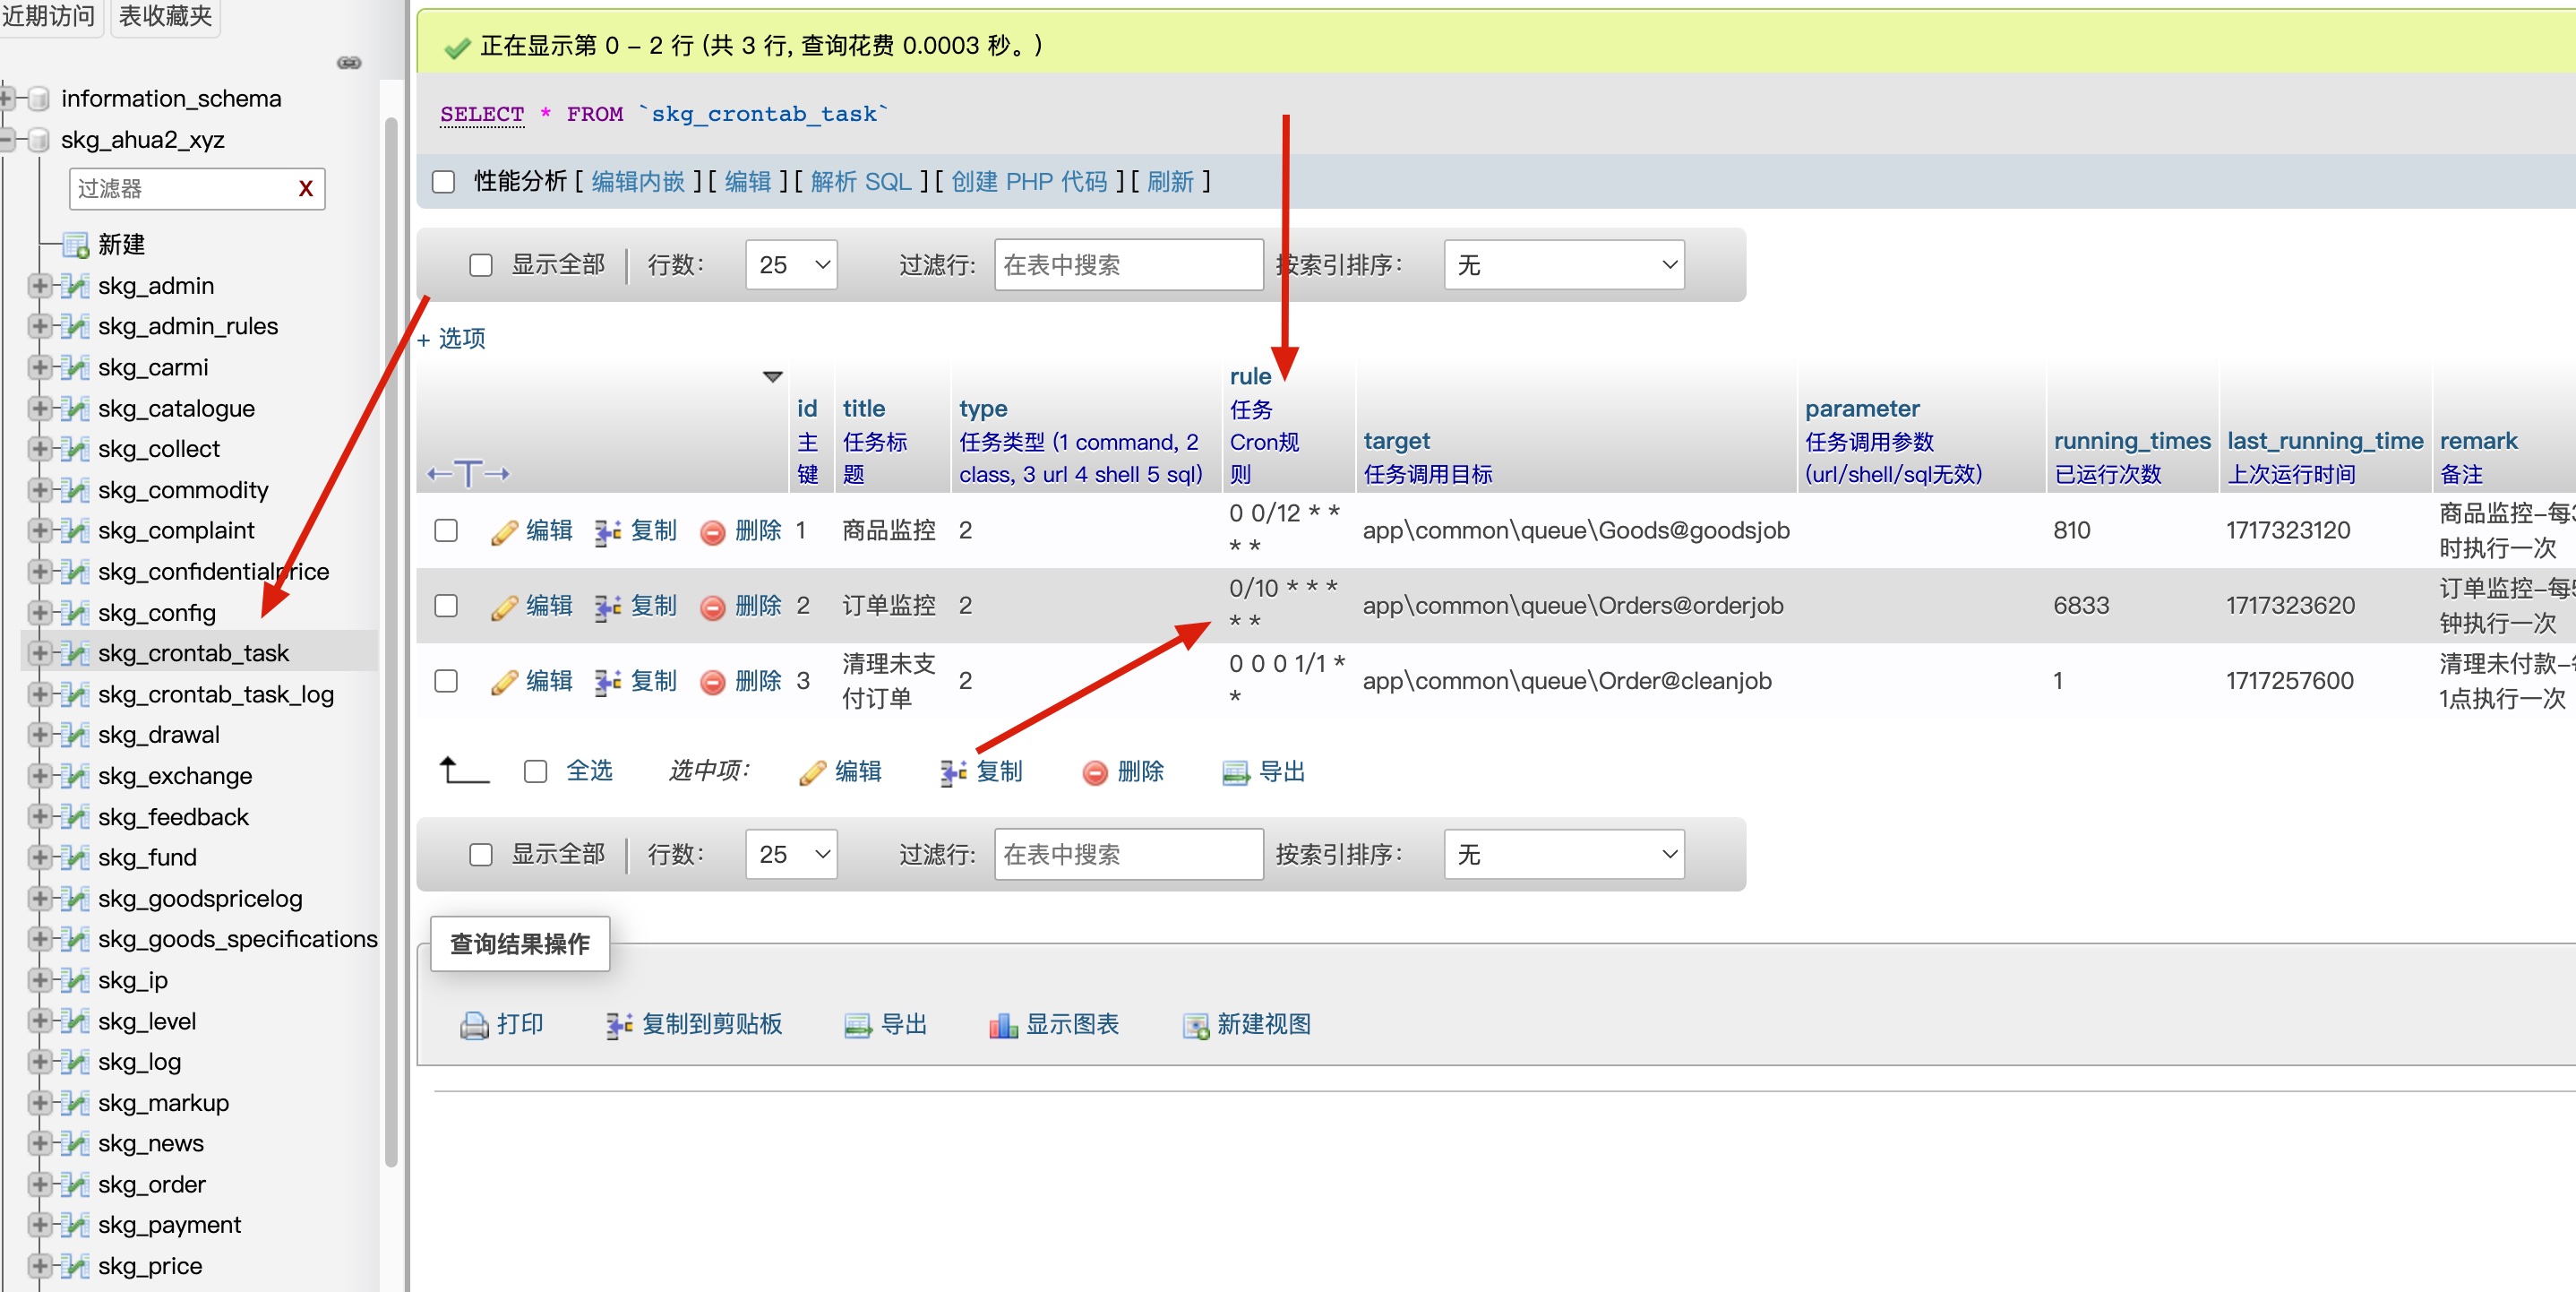This screenshot has height=1292, width=2576.
Task: Clear the navigation filter with red X
Action: click(306, 189)
